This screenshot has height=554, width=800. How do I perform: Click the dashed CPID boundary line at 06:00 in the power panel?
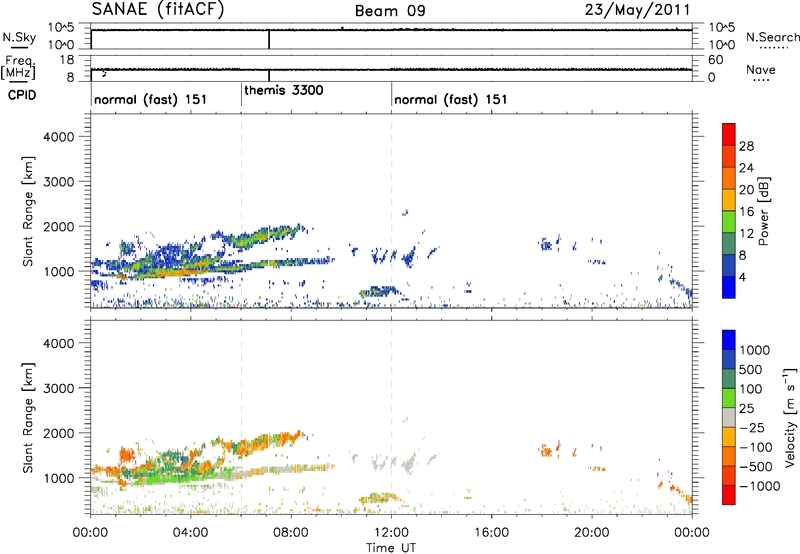pos(241,210)
